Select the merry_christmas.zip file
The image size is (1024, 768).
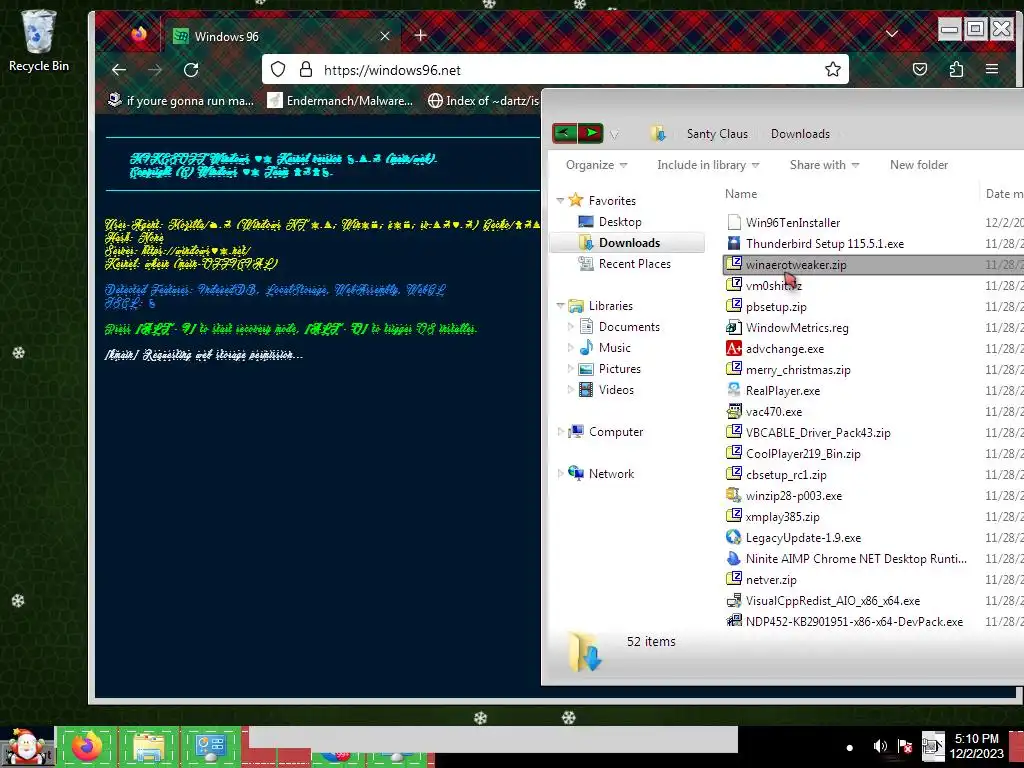click(797, 370)
